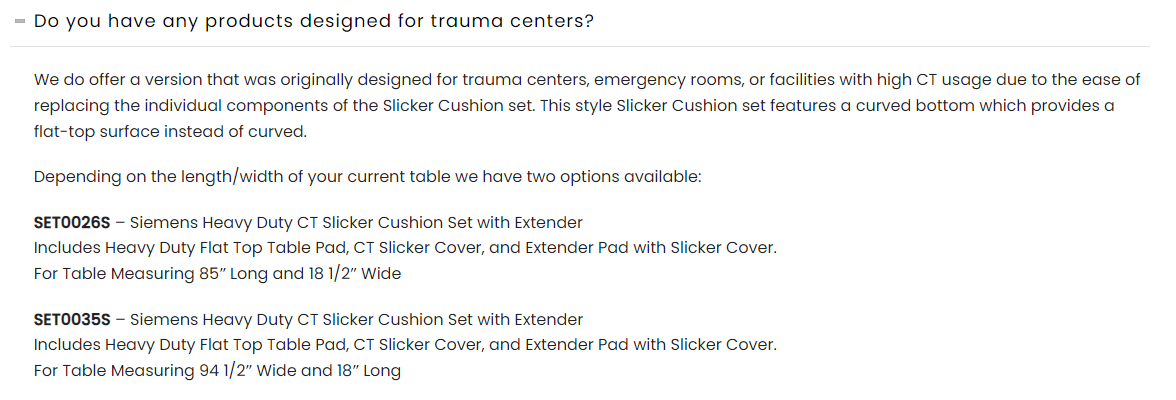Click the SET0035S Siemens Heavy Duty title
Screen dimensions: 1176x400
(x=356, y=320)
